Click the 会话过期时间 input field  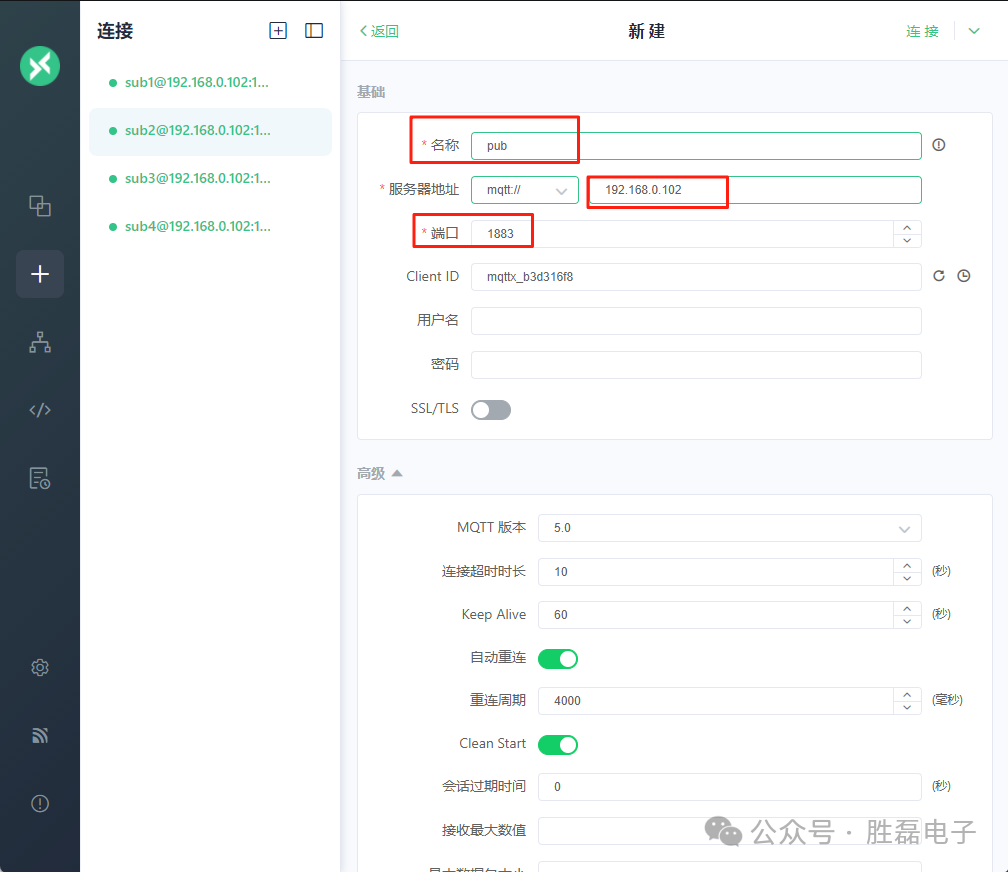pyautogui.click(x=730, y=787)
